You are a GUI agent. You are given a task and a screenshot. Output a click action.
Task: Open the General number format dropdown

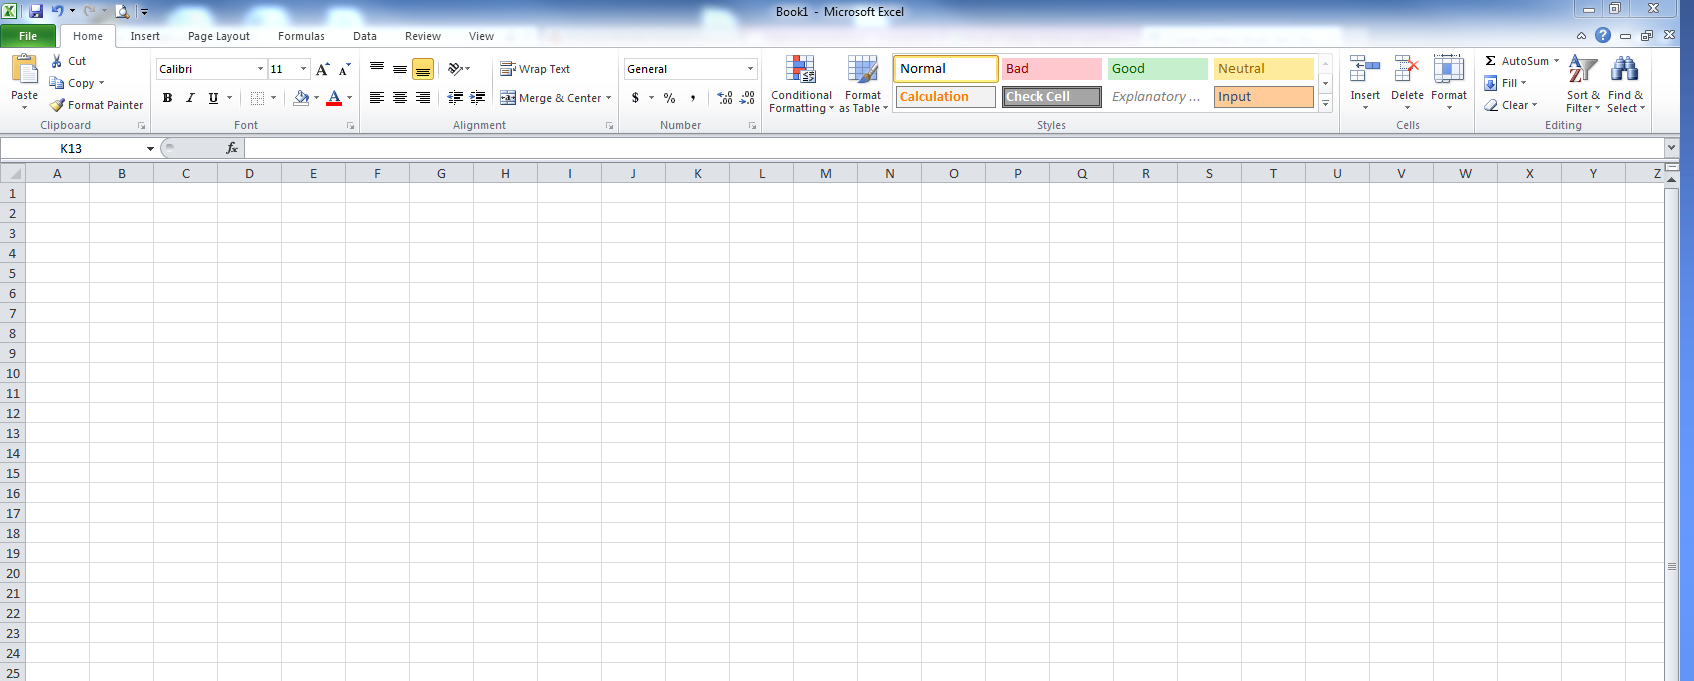click(x=750, y=69)
